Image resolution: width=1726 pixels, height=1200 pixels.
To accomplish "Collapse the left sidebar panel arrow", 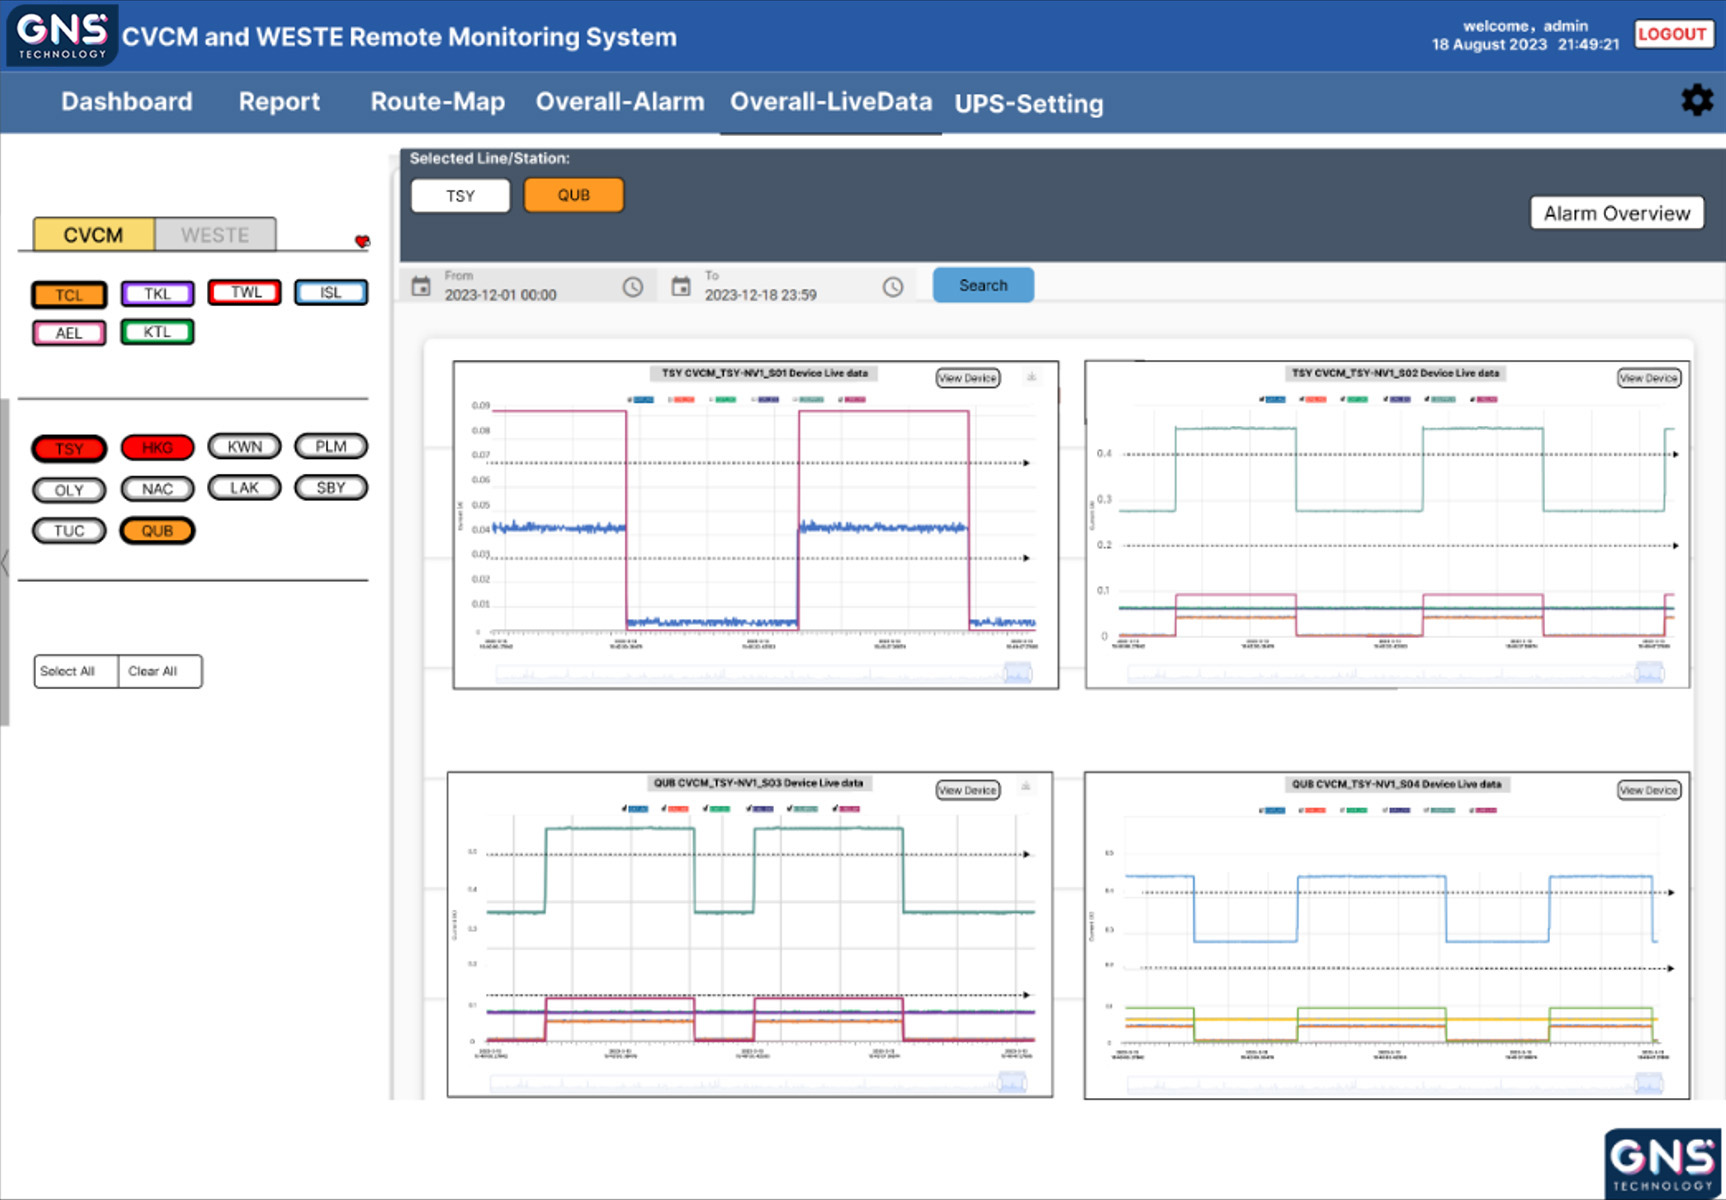I will (5, 563).
